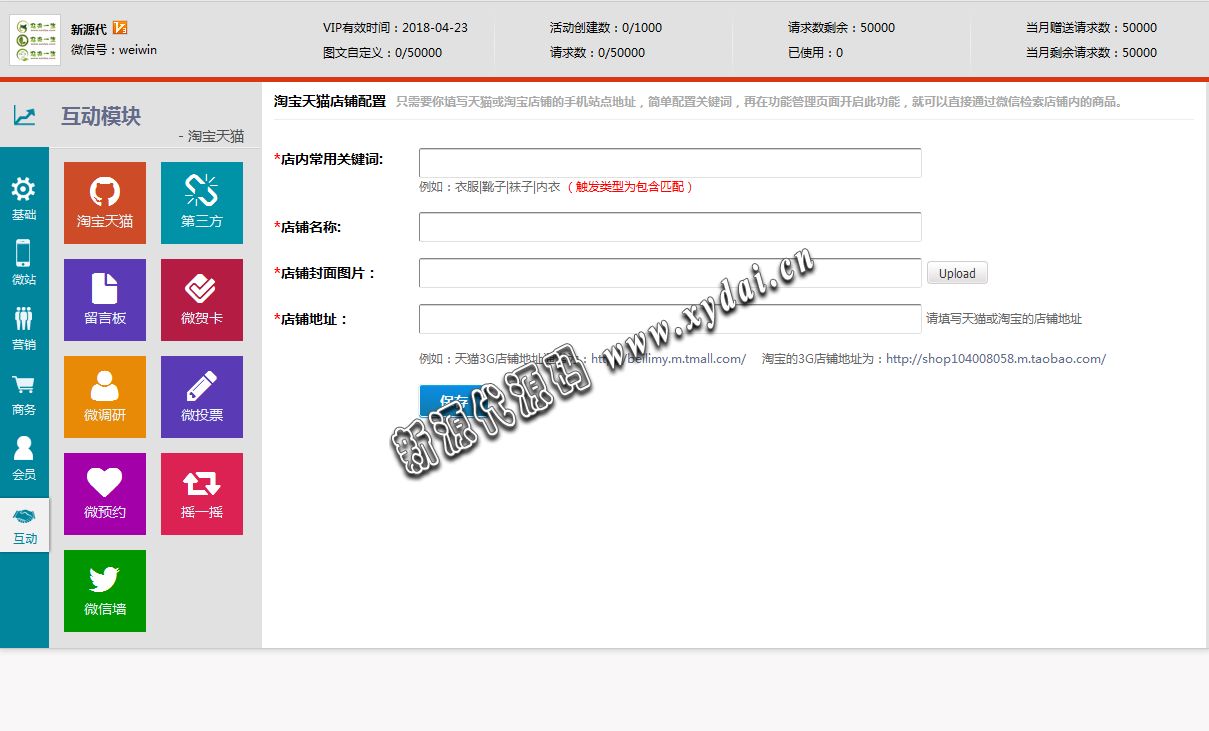Click 当月剩余请求数：50000 text
This screenshot has width=1209, height=731.
click(1091, 53)
